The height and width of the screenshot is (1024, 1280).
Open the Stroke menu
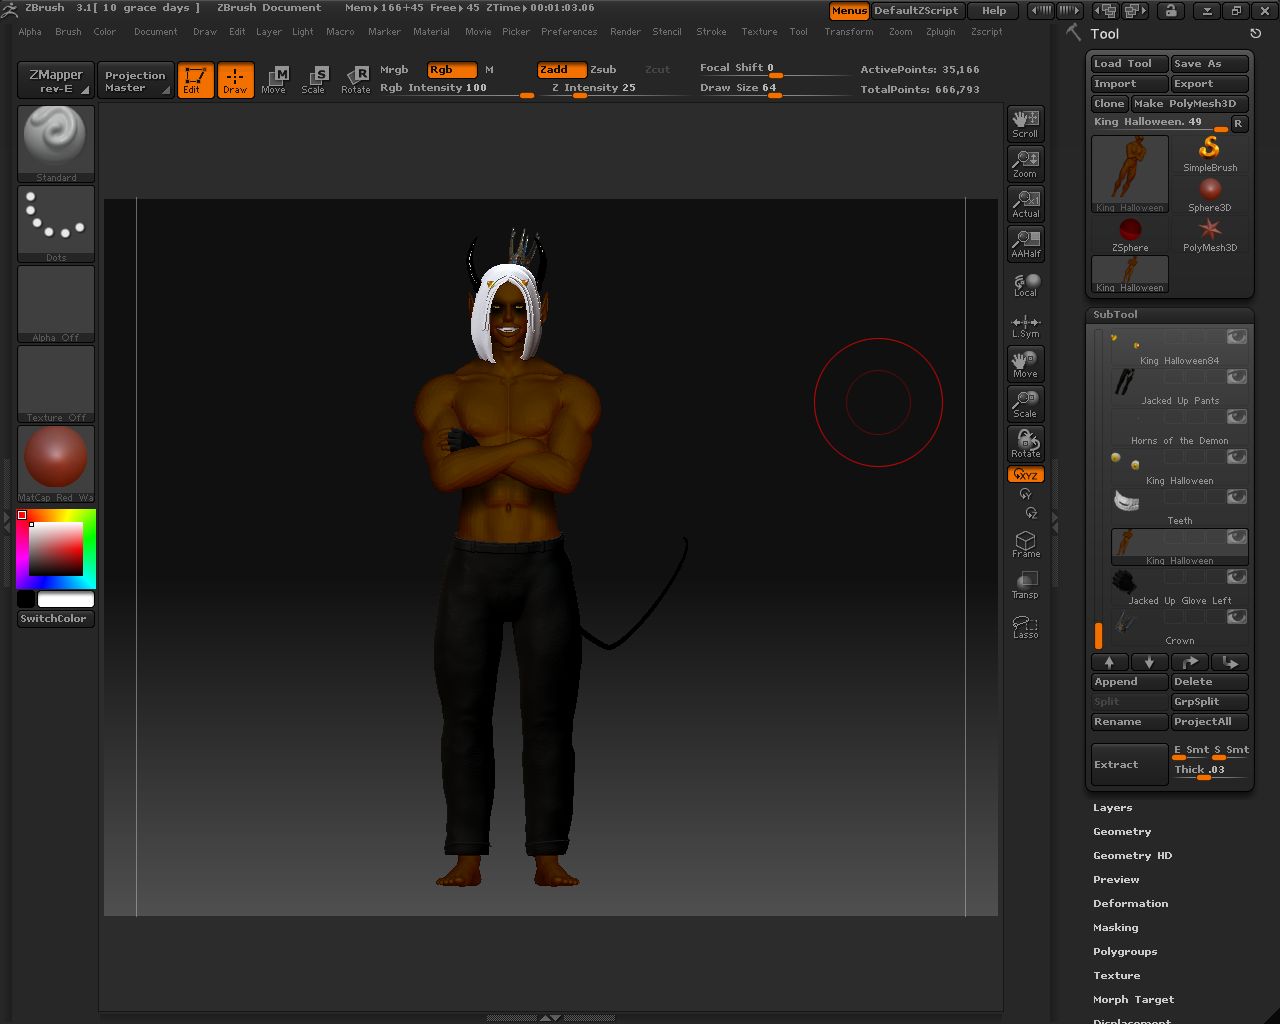[711, 31]
